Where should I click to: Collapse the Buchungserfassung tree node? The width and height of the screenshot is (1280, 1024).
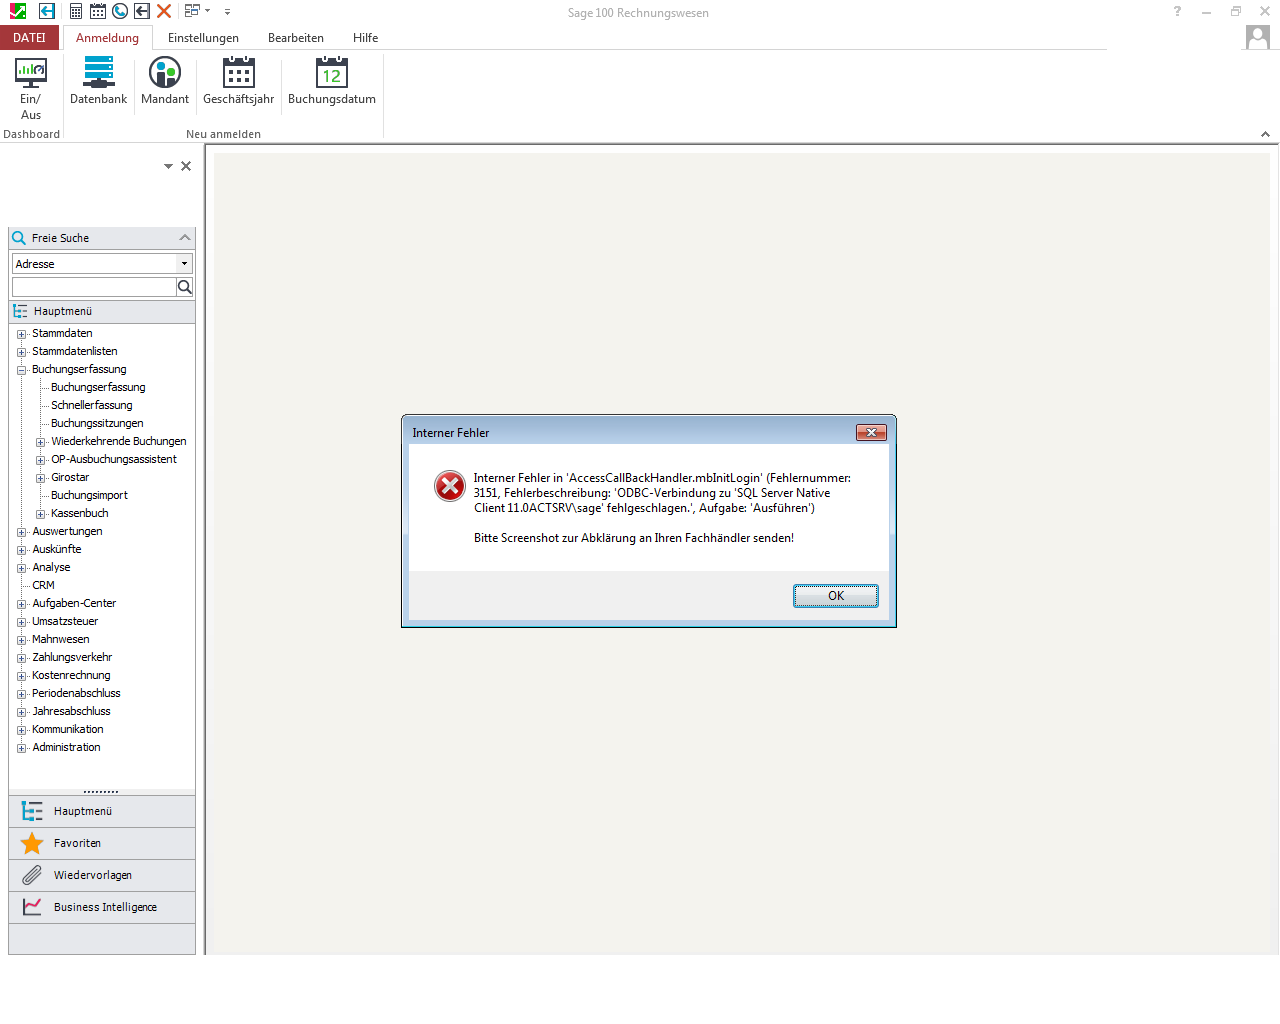pyautogui.click(x=21, y=370)
